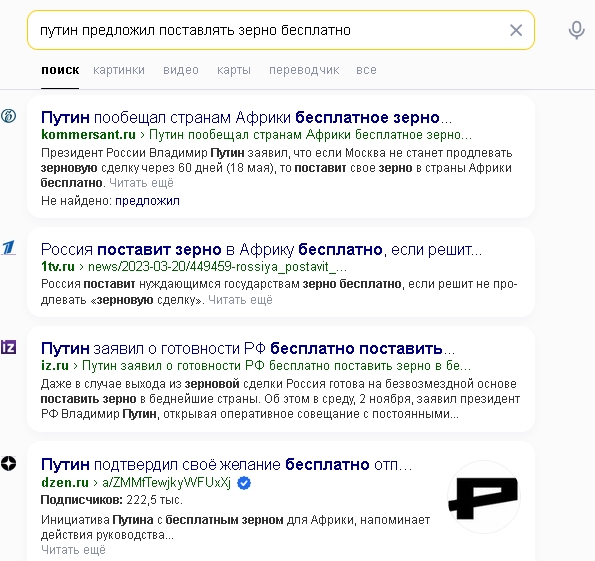Switch to the видео tab

coord(181,70)
